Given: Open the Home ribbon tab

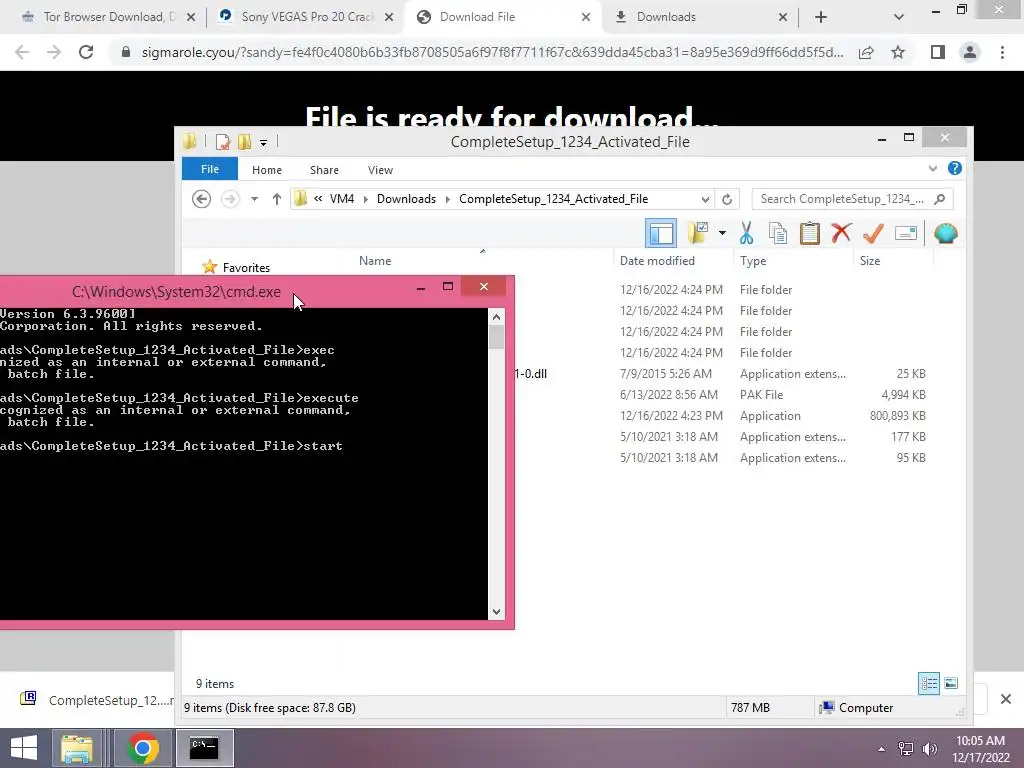Looking at the screenshot, I should [267, 170].
